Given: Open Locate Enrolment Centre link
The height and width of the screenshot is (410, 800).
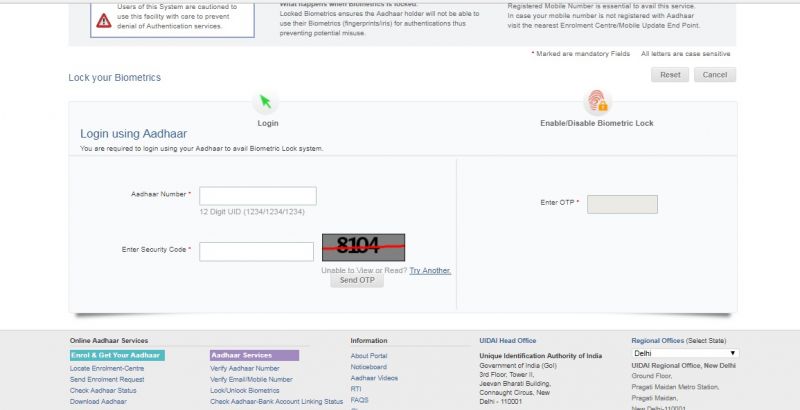Looking at the screenshot, I should tap(107, 368).
